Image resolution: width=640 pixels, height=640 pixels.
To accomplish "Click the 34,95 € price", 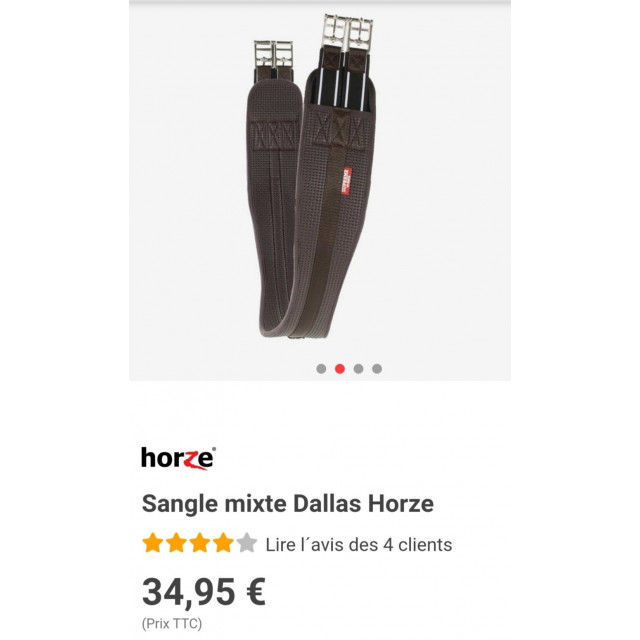I will tap(204, 592).
